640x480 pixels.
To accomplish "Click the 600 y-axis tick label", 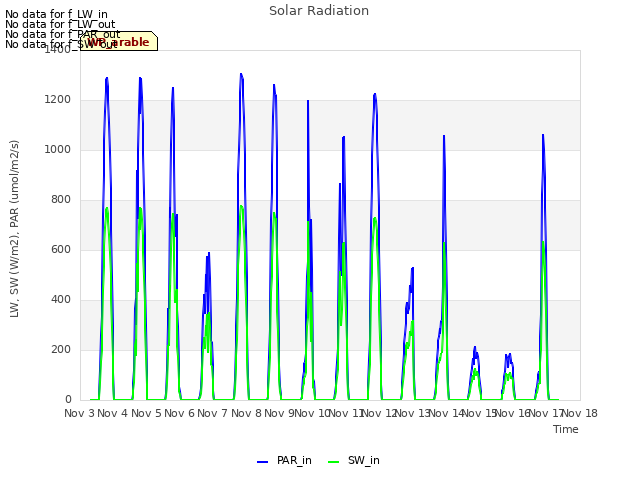I will 61,250.
